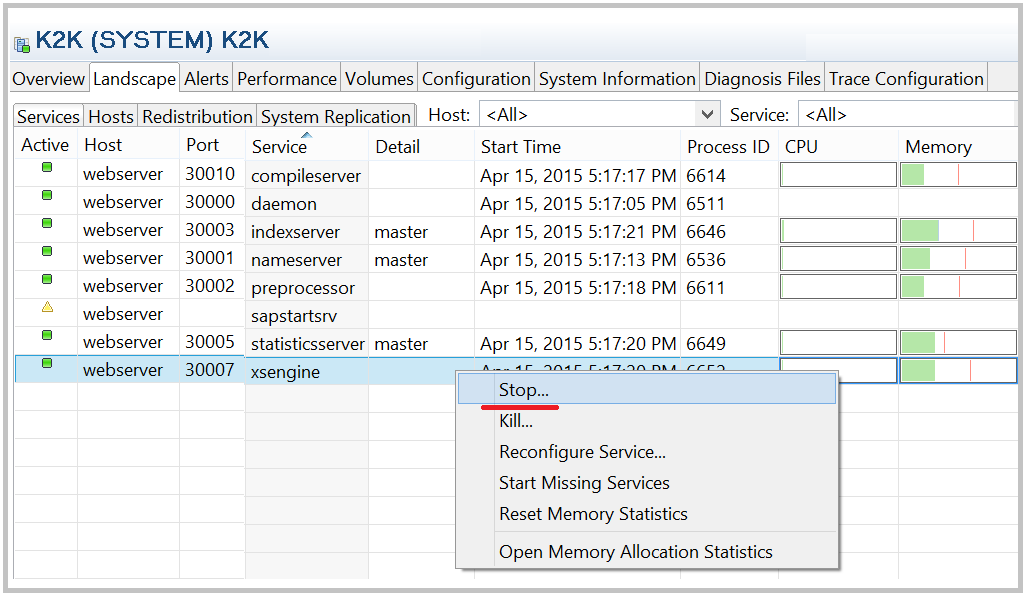
Task: Open the Performance tab
Action: pyautogui.click(x=287, y=79)
